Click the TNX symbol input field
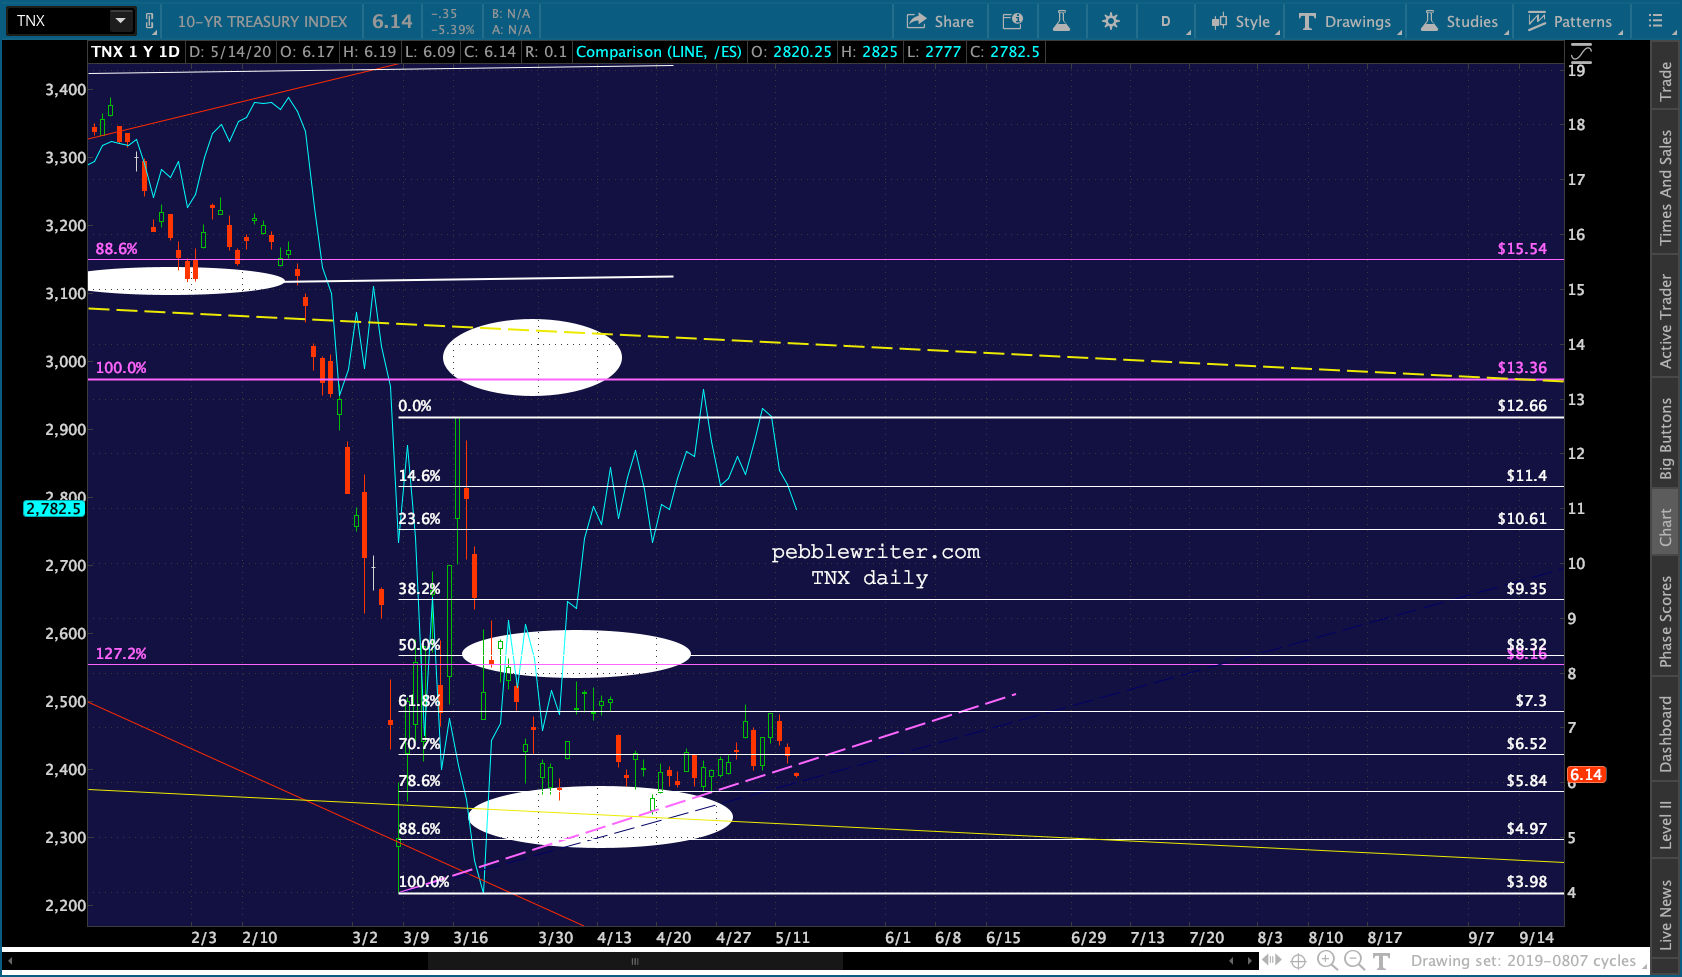The width and height of the screenshot is (1682, 977). pyautogui.click(x=58, y=20)
